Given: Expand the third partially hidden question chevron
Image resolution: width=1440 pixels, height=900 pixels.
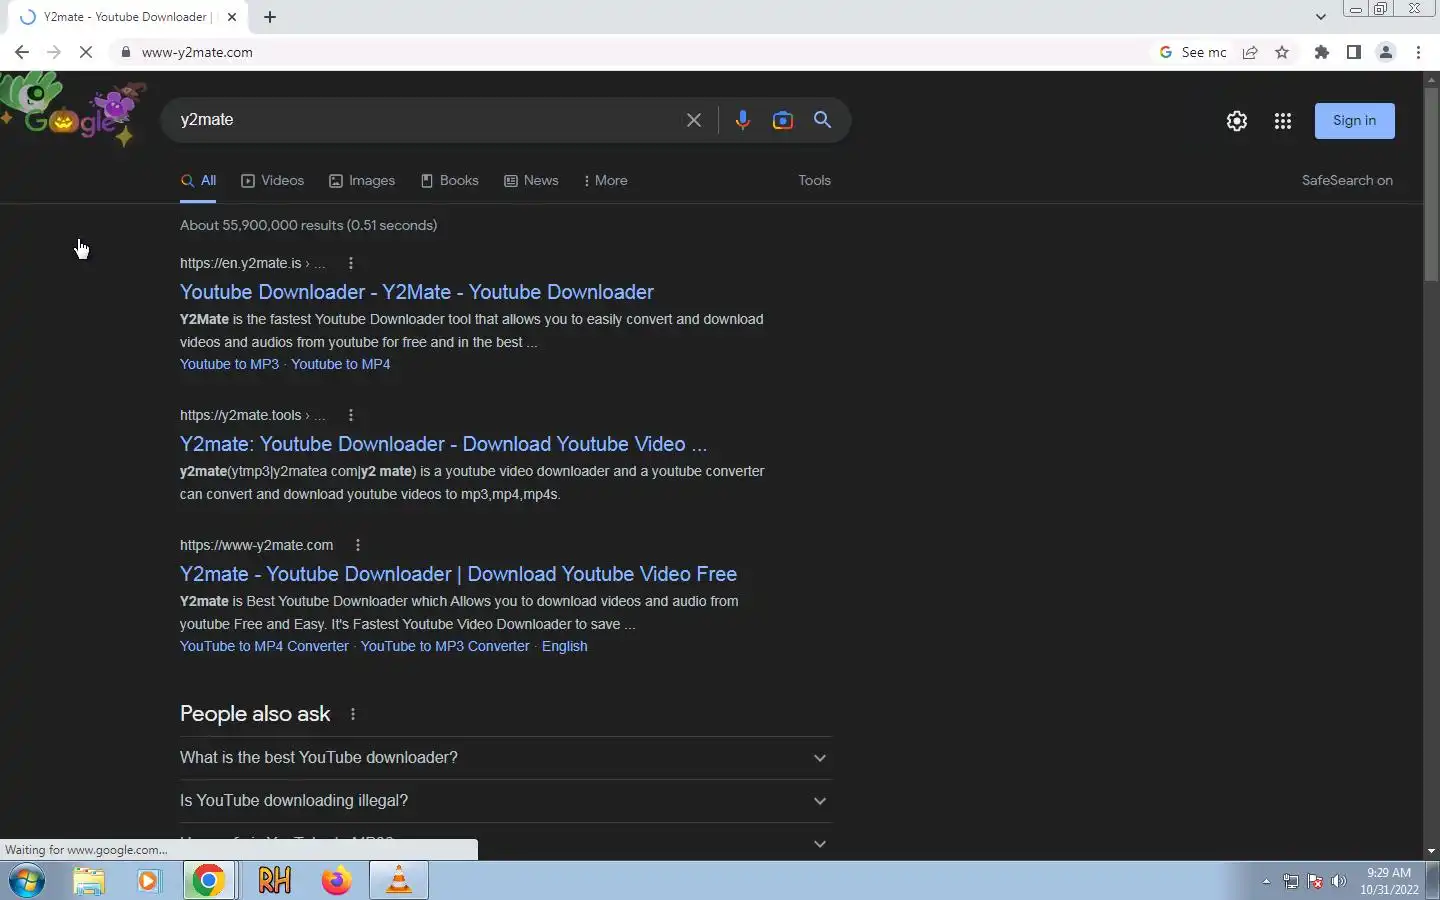Looking at the screenshot, I should (820, 844).
